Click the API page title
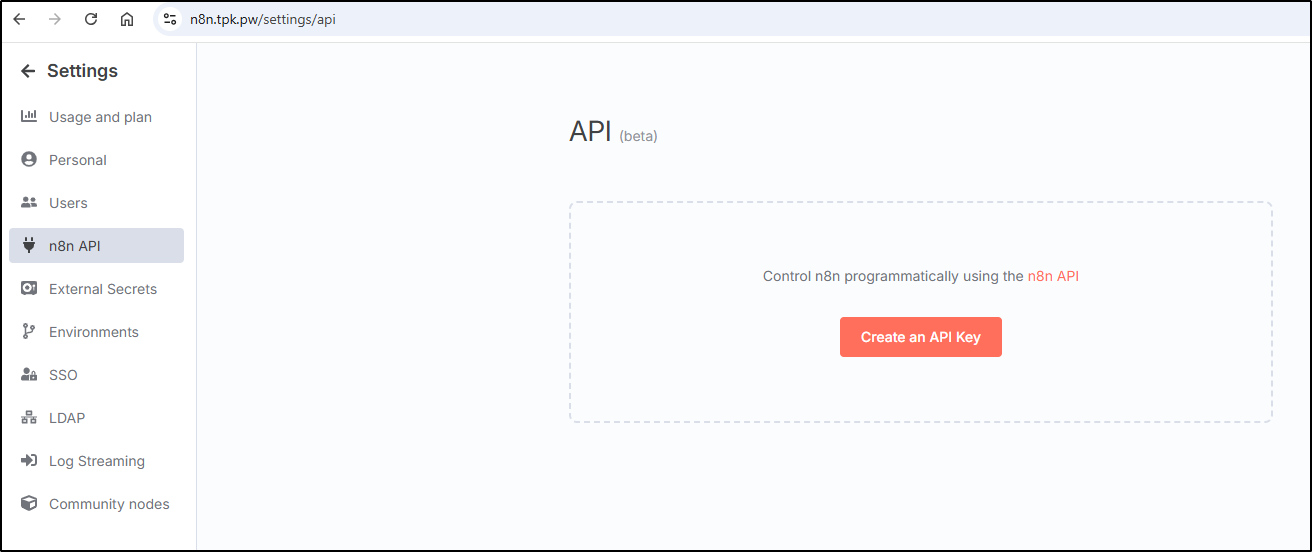Image resolution: width=1312 pixels, height=552 pixels. point(590,131)
